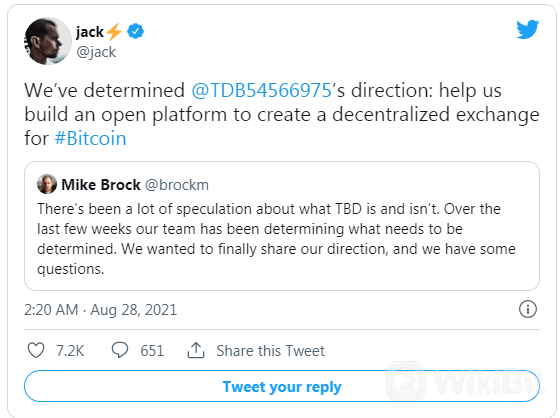Like the tweet with heart icon

pos(36,350)
